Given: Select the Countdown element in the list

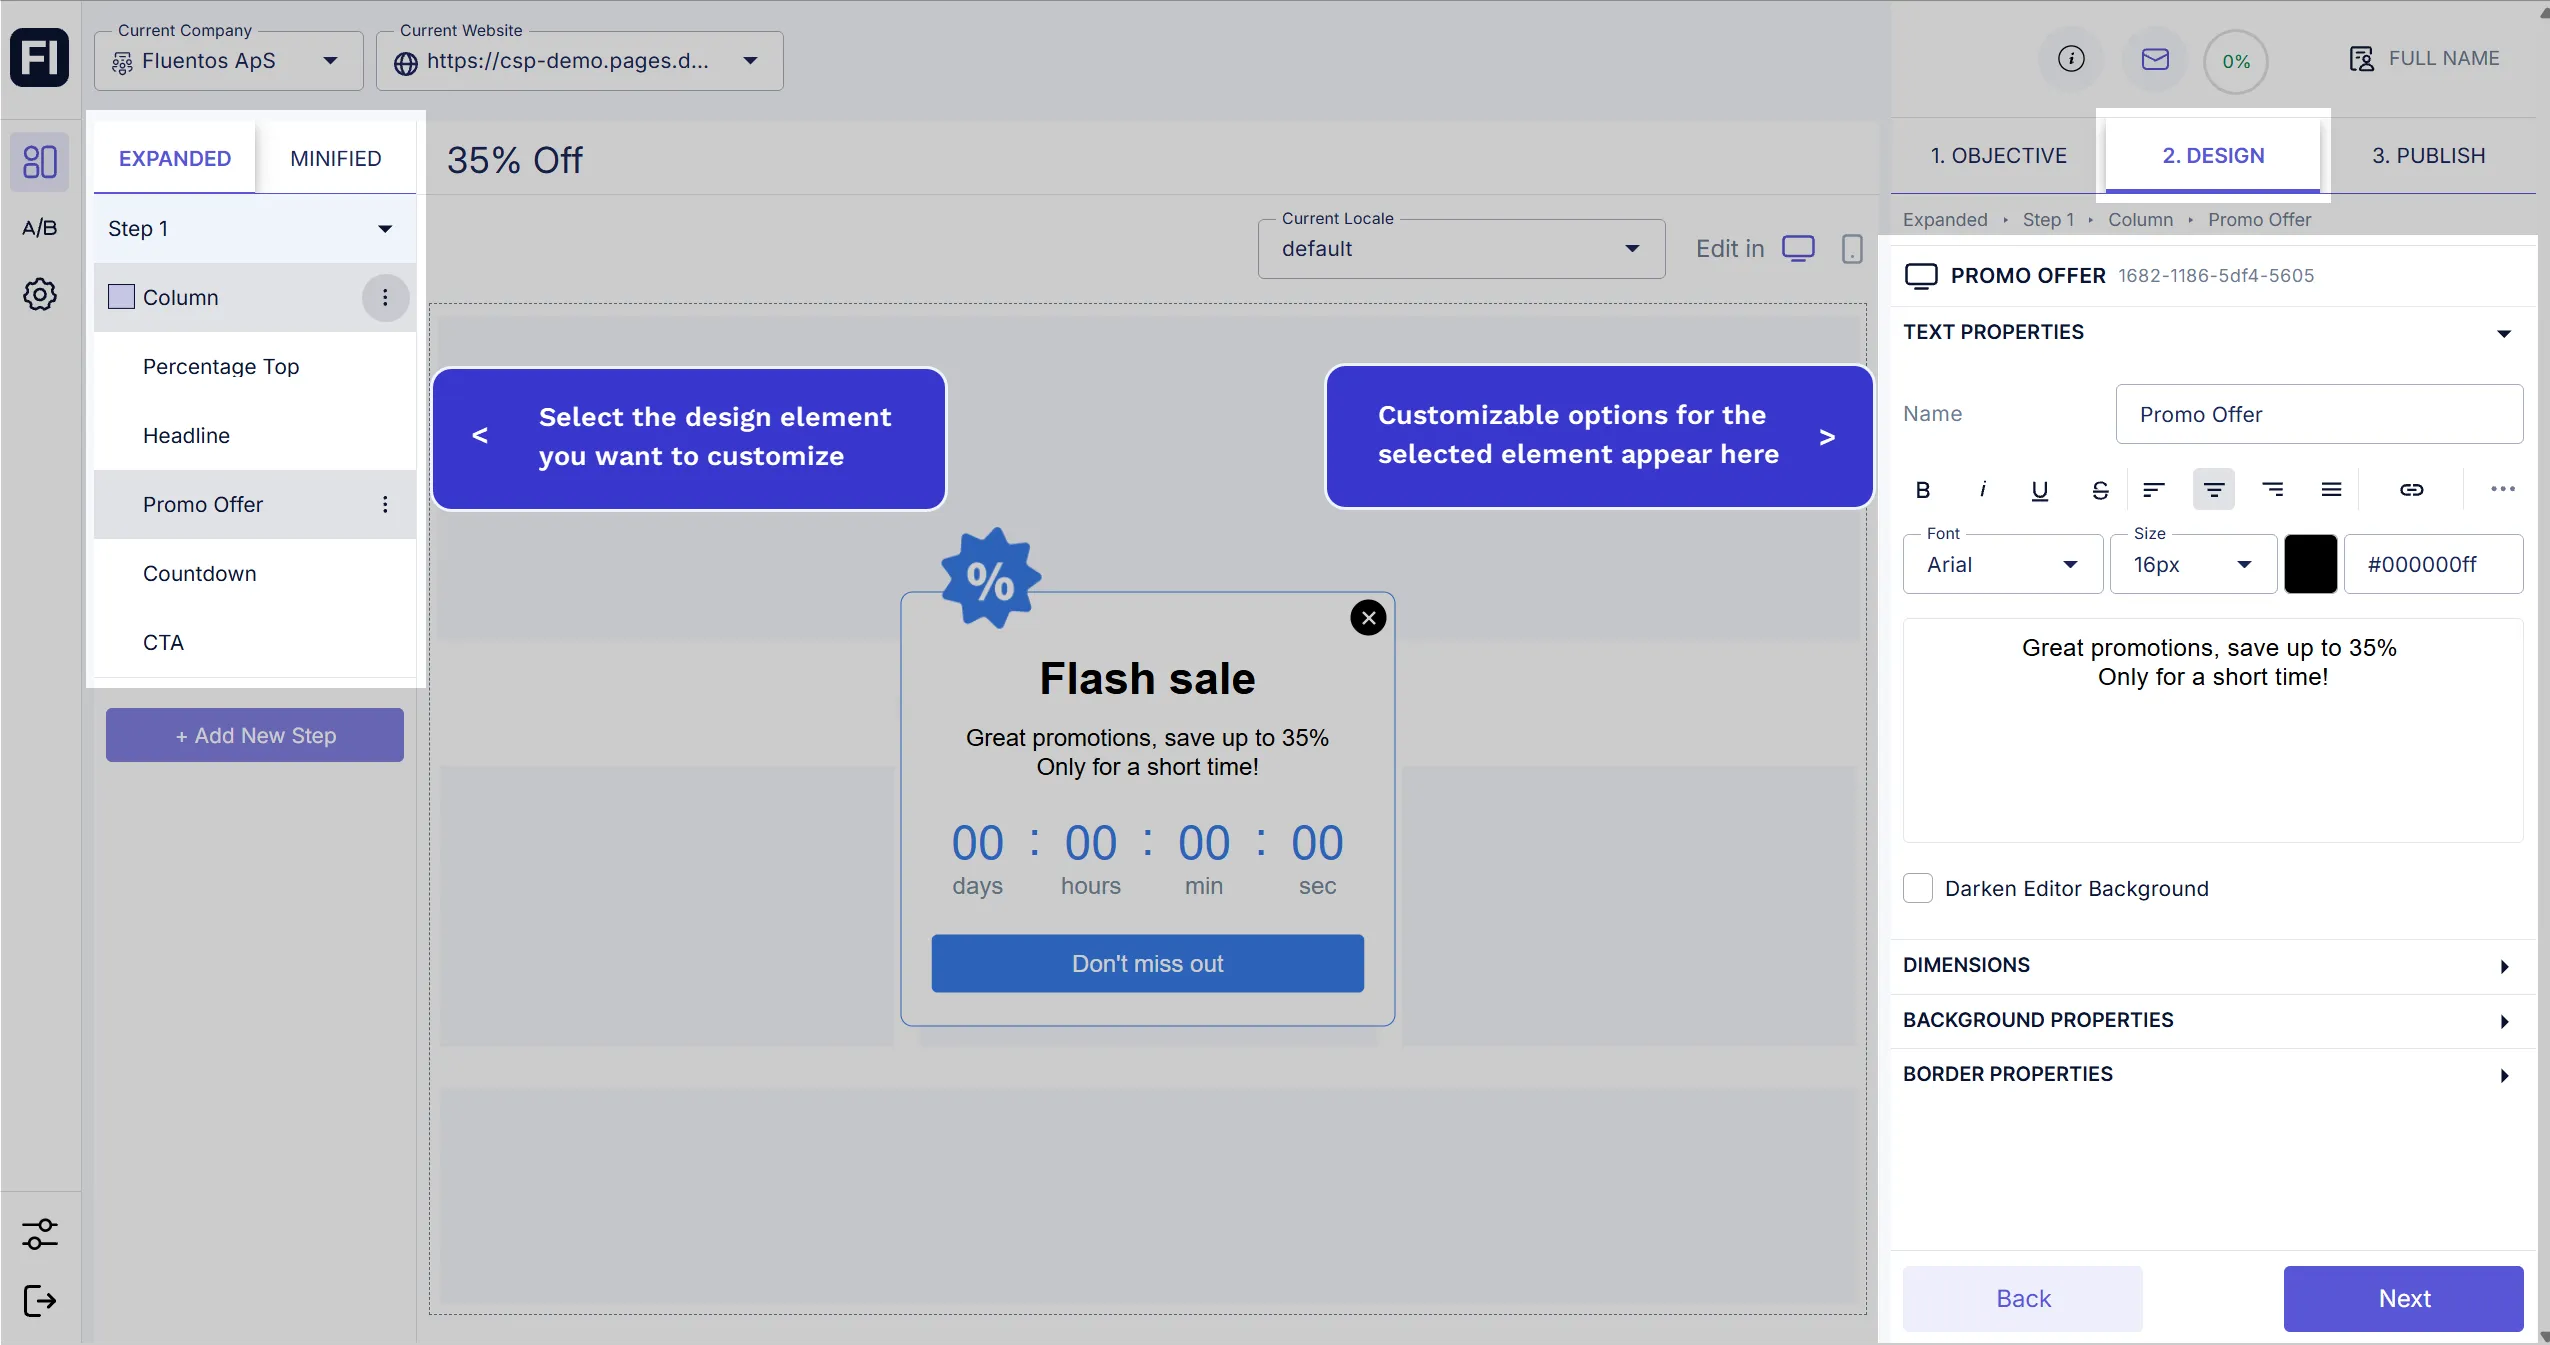Looking at the screenshot, I should point(200,574).
